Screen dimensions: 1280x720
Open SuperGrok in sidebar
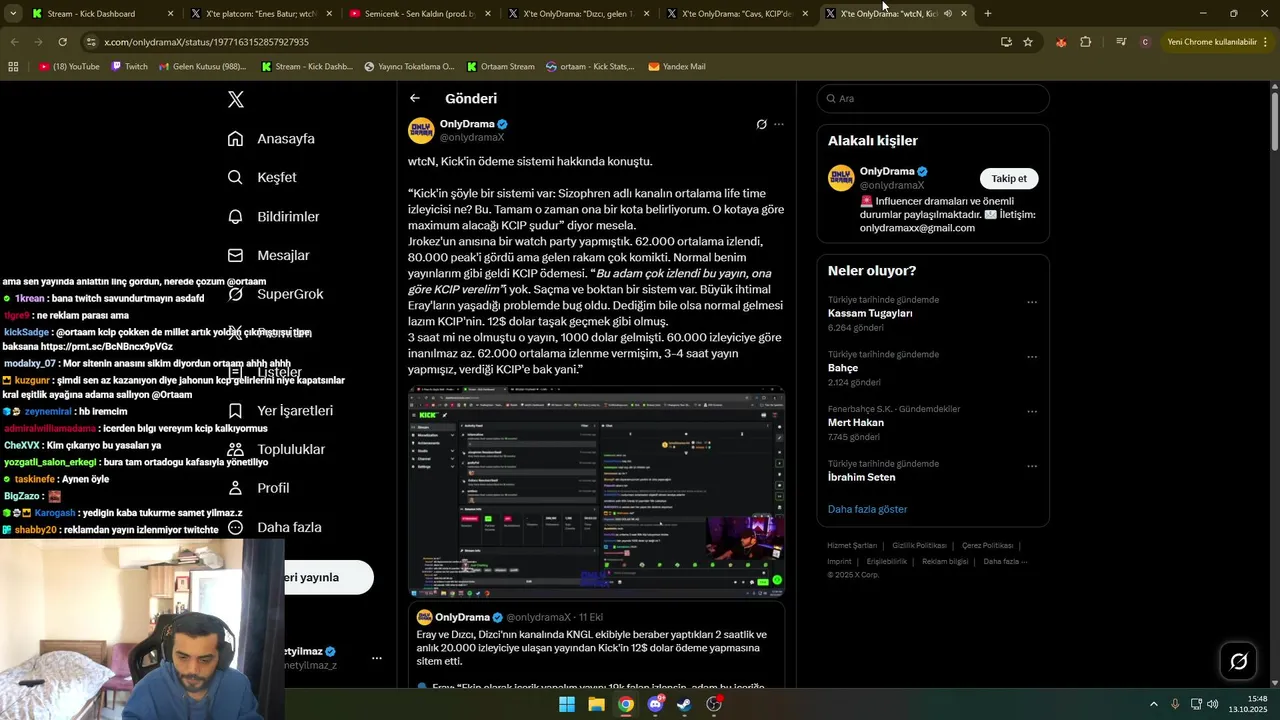tap(275, 294)
